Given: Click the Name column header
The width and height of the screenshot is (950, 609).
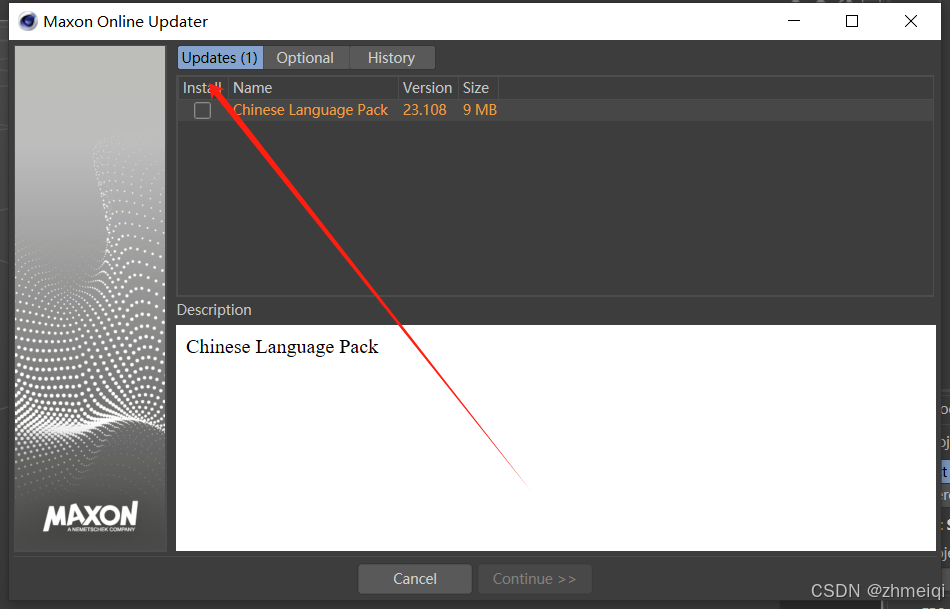Looking at the screenshot, I should pos(313,88).
